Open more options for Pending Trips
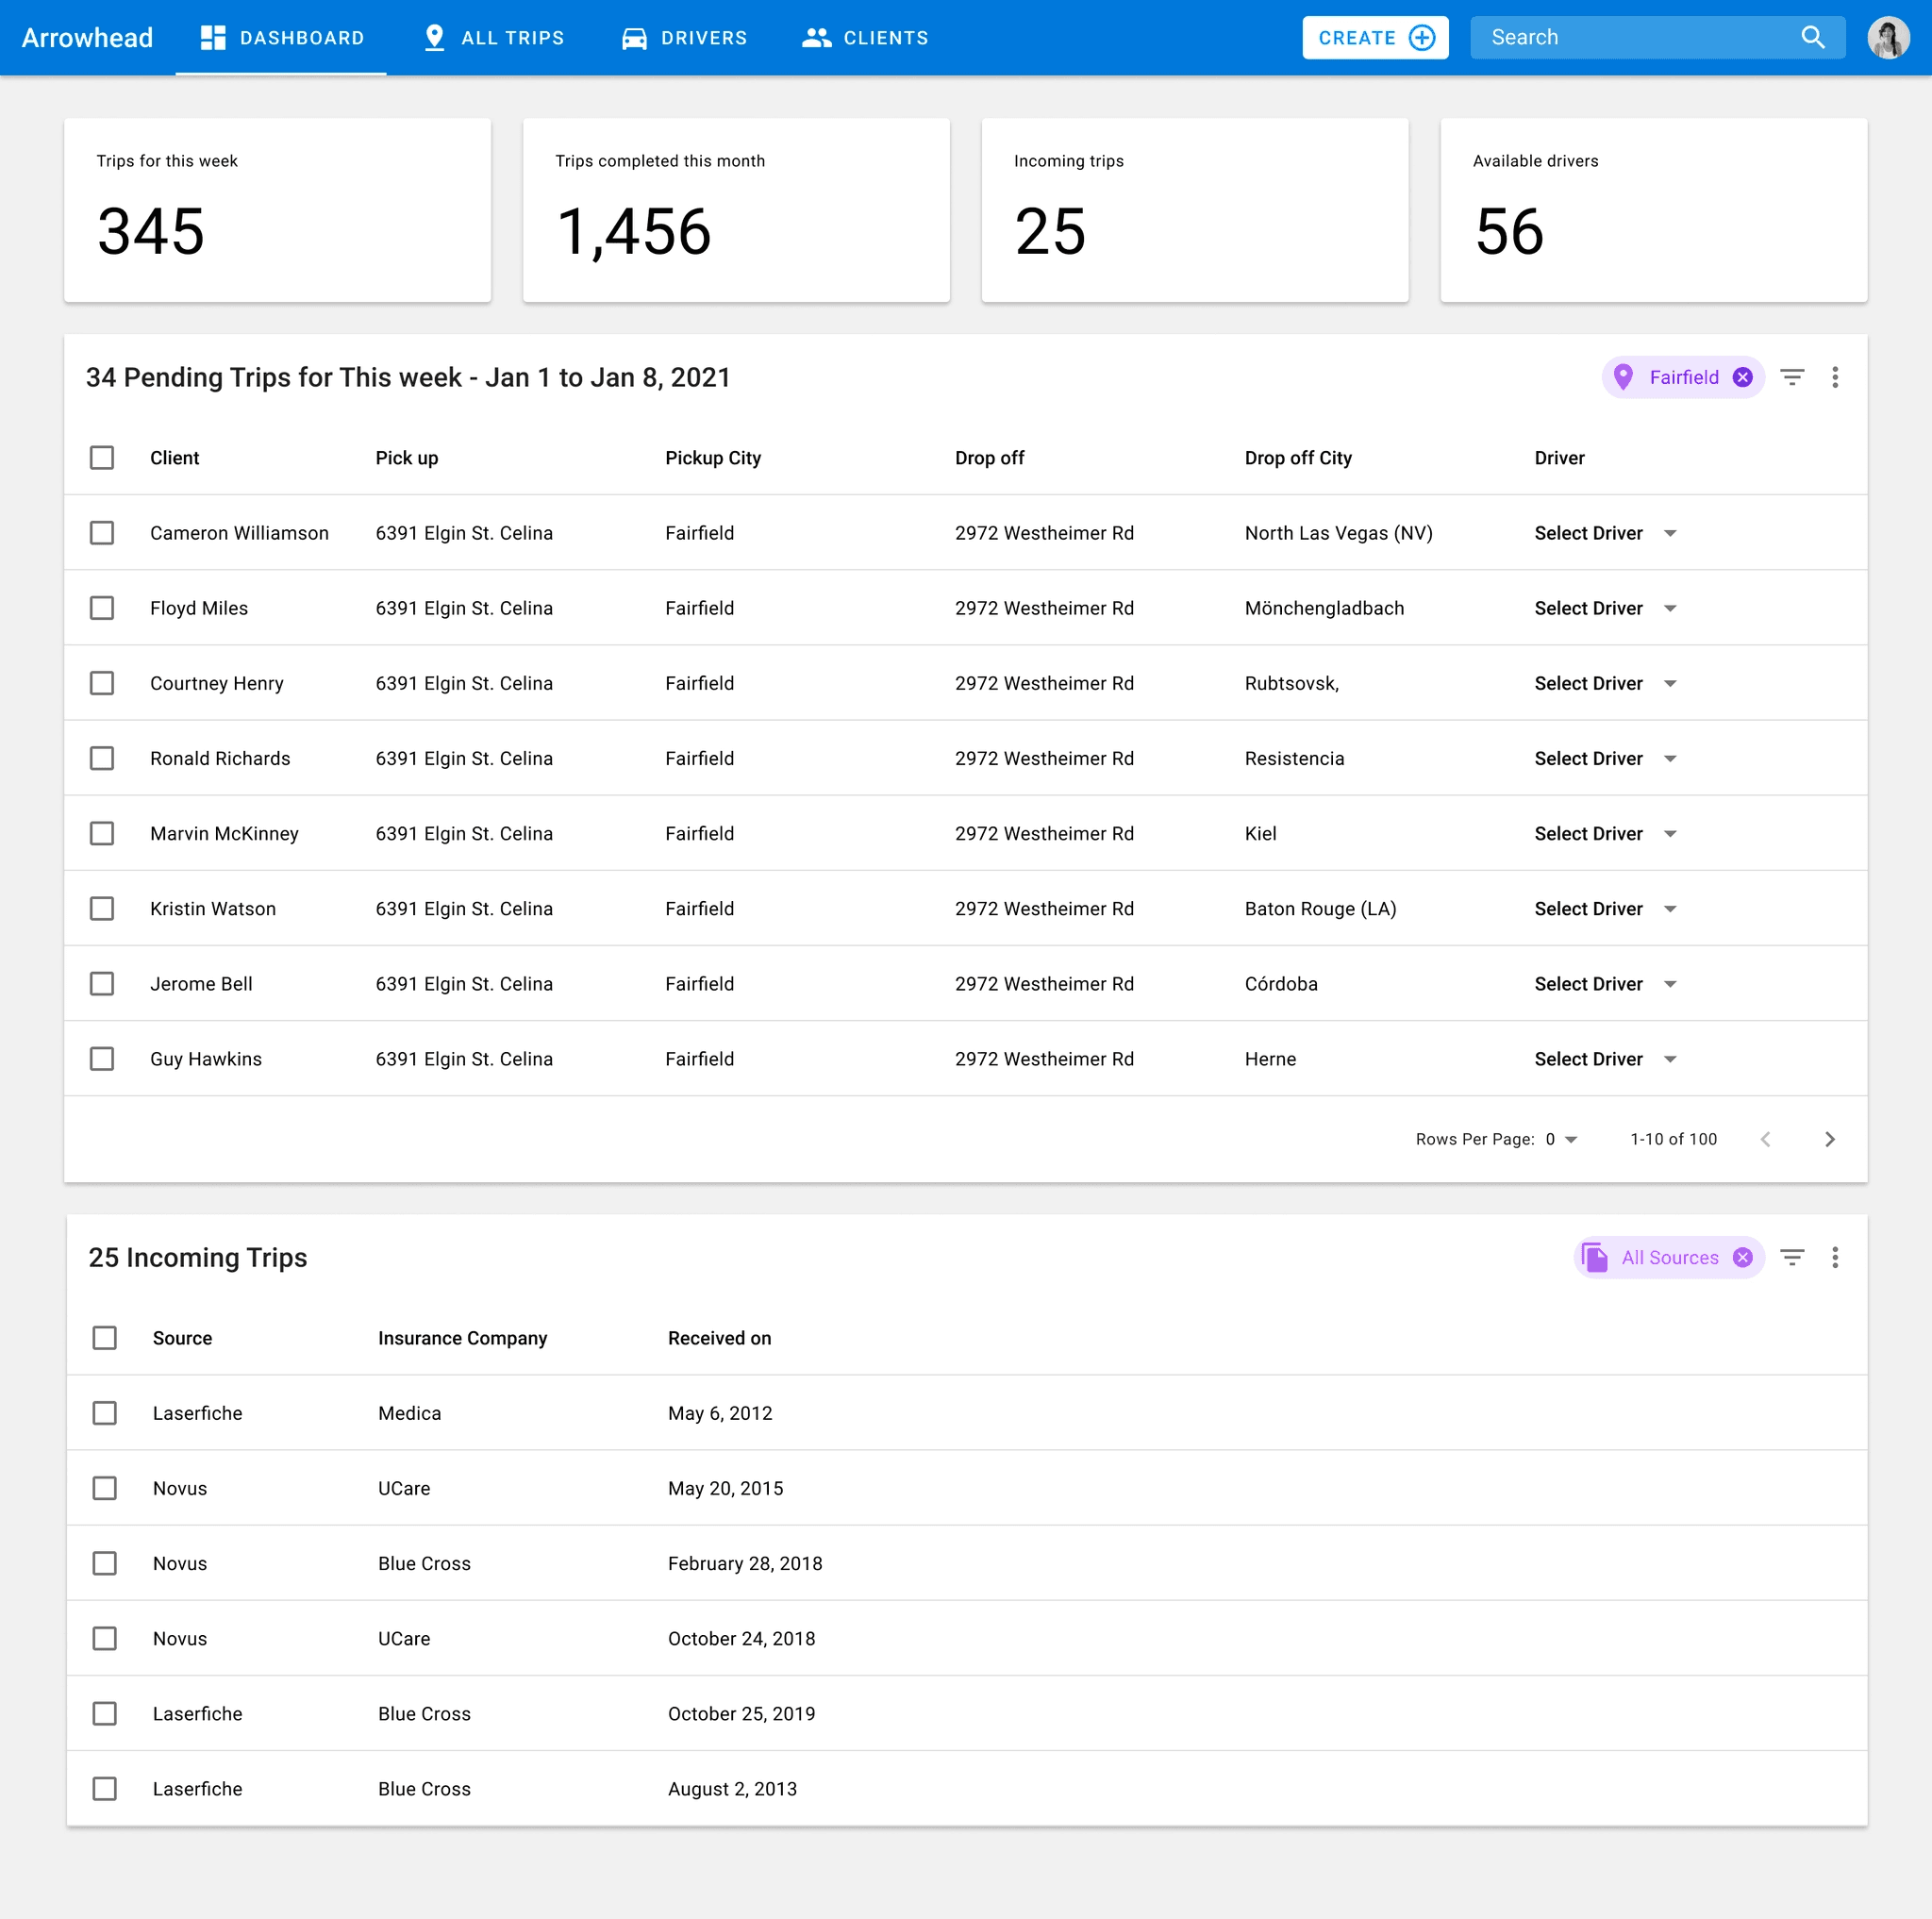Screen dimensions: 1932x1919 pos(1835,377)
